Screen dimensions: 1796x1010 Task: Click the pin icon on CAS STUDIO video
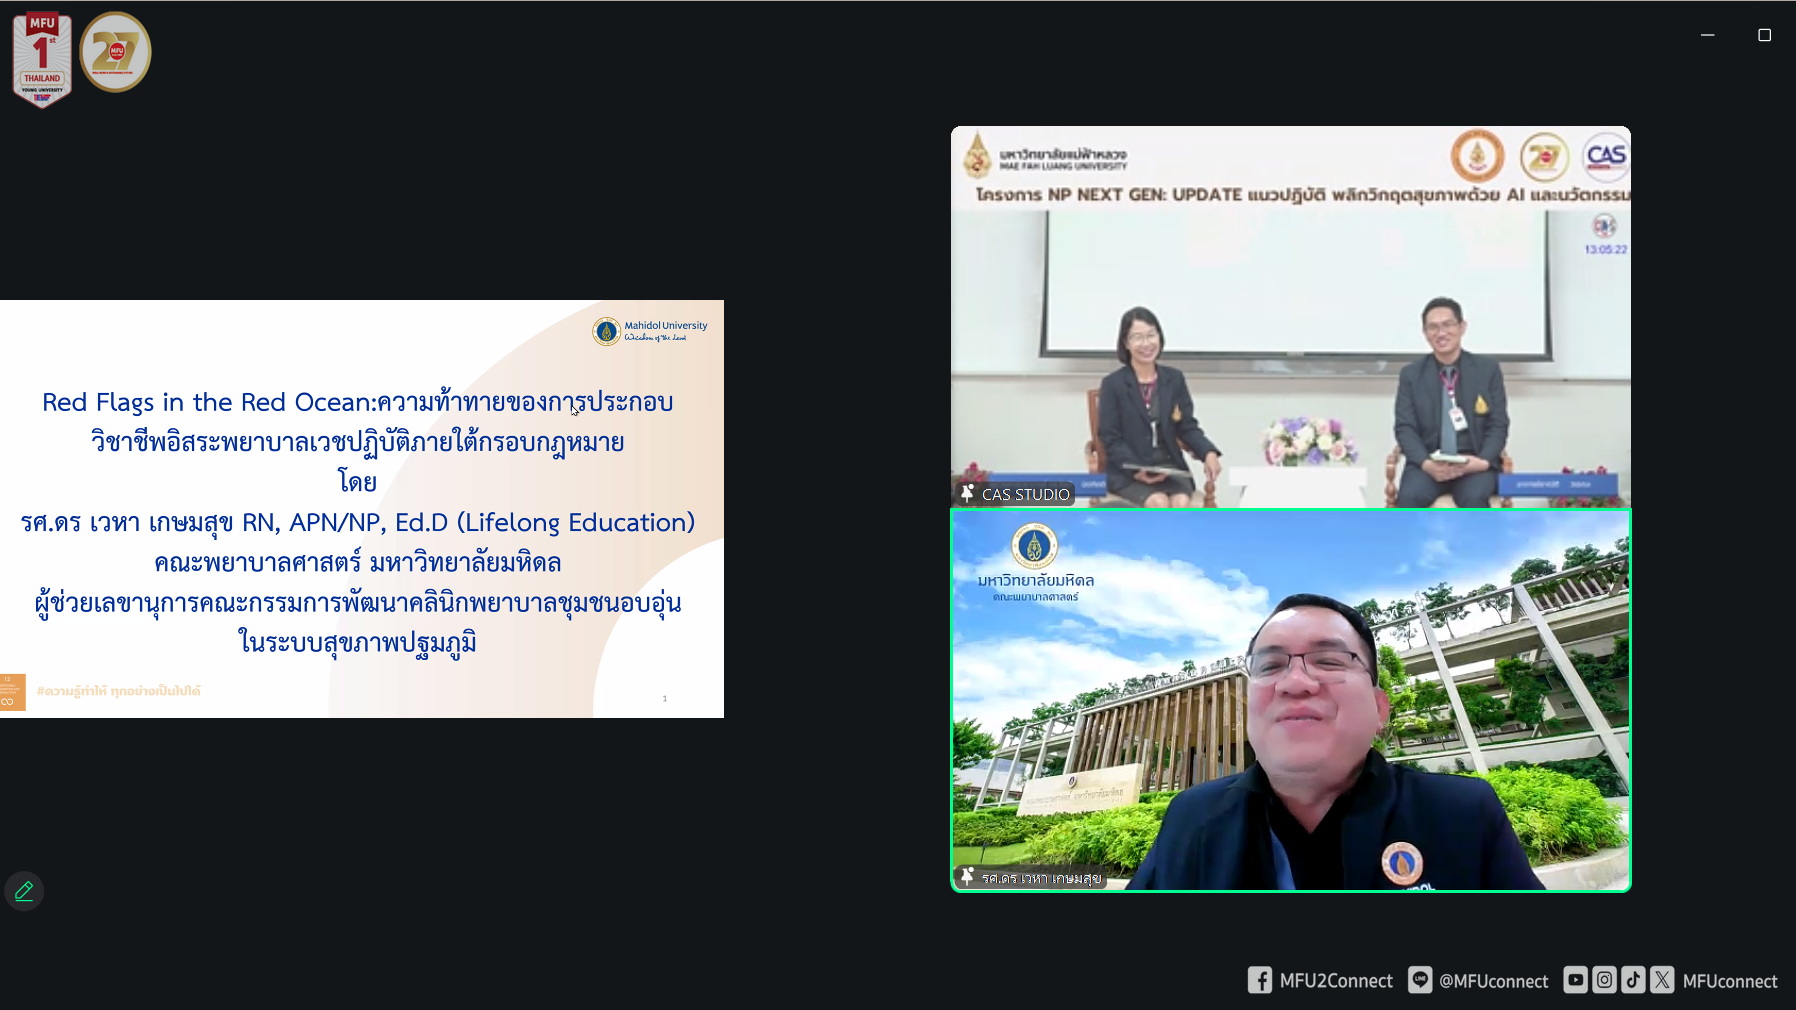[x=967, y=493]
